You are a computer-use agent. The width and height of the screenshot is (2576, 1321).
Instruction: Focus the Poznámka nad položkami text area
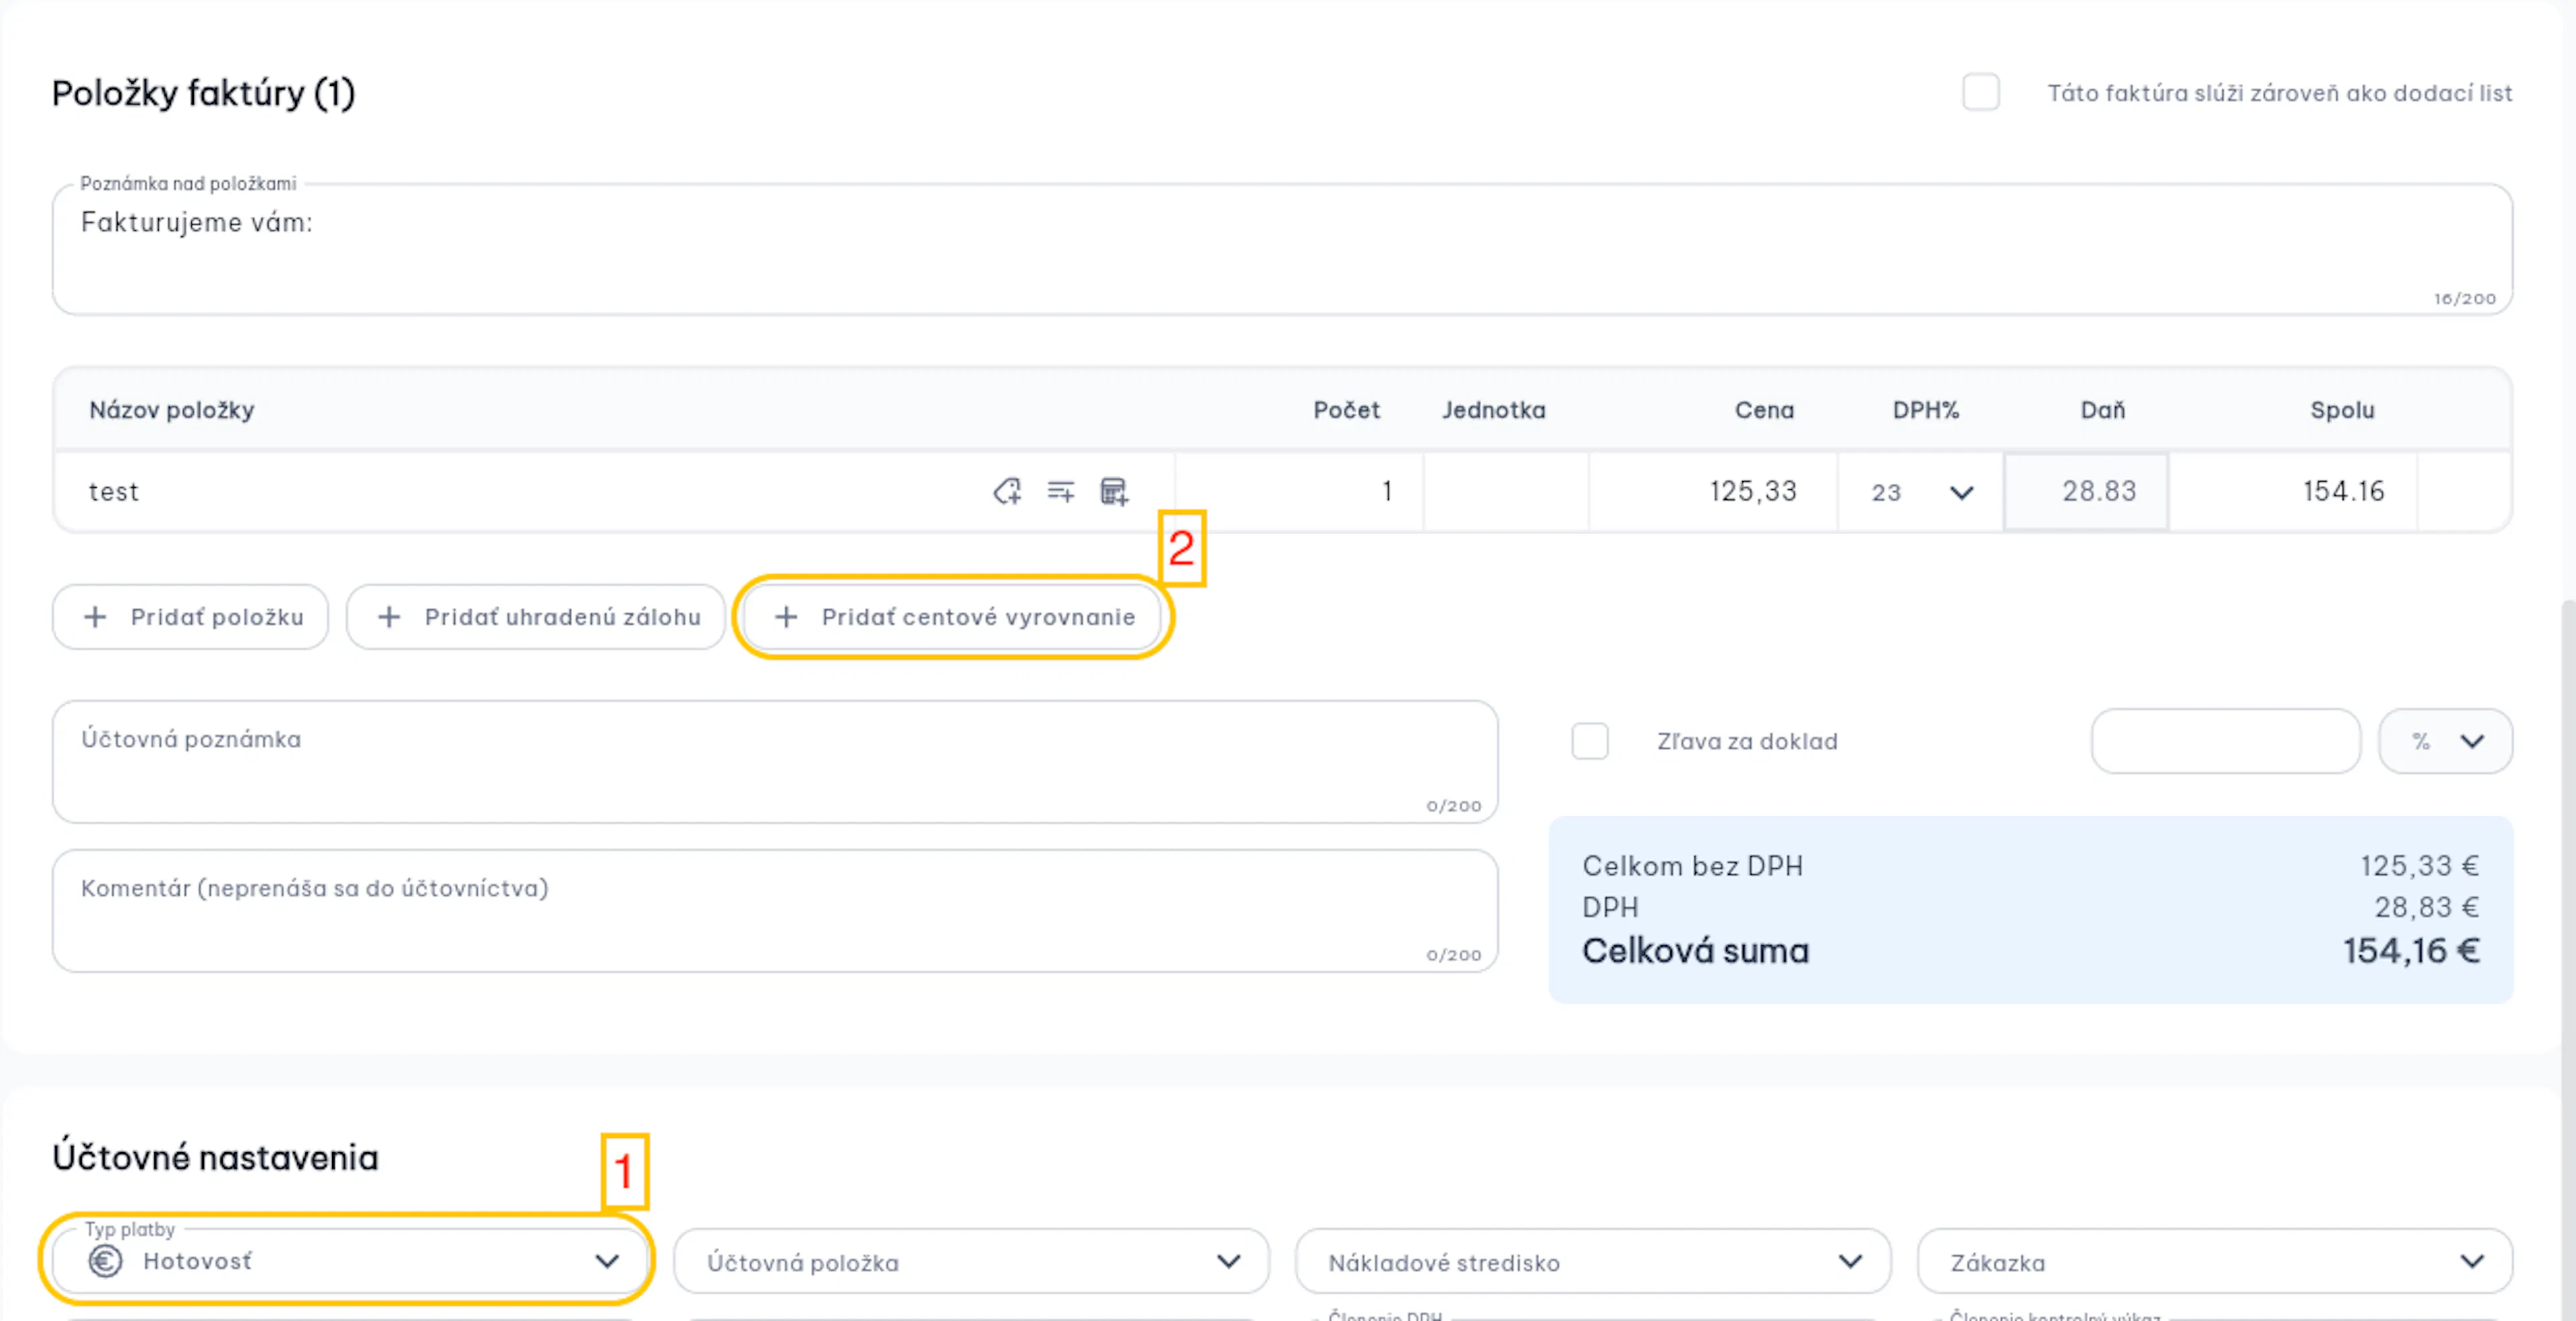click(x=1282, y=249)
